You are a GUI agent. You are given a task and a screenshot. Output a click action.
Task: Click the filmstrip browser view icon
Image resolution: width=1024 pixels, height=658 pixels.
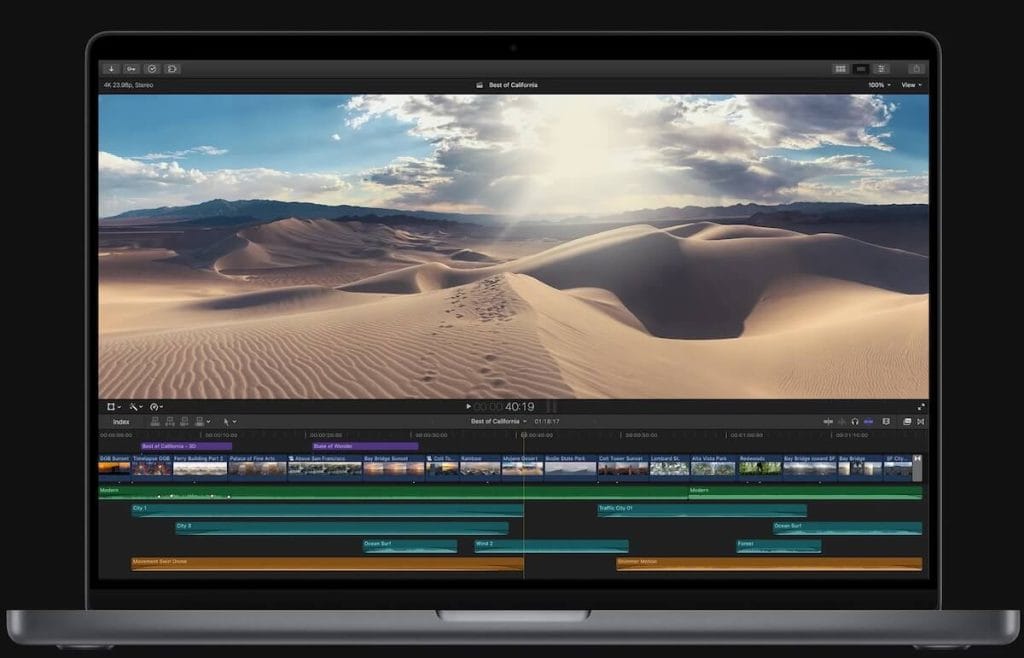pyautogui.click(x=861, y=69)
